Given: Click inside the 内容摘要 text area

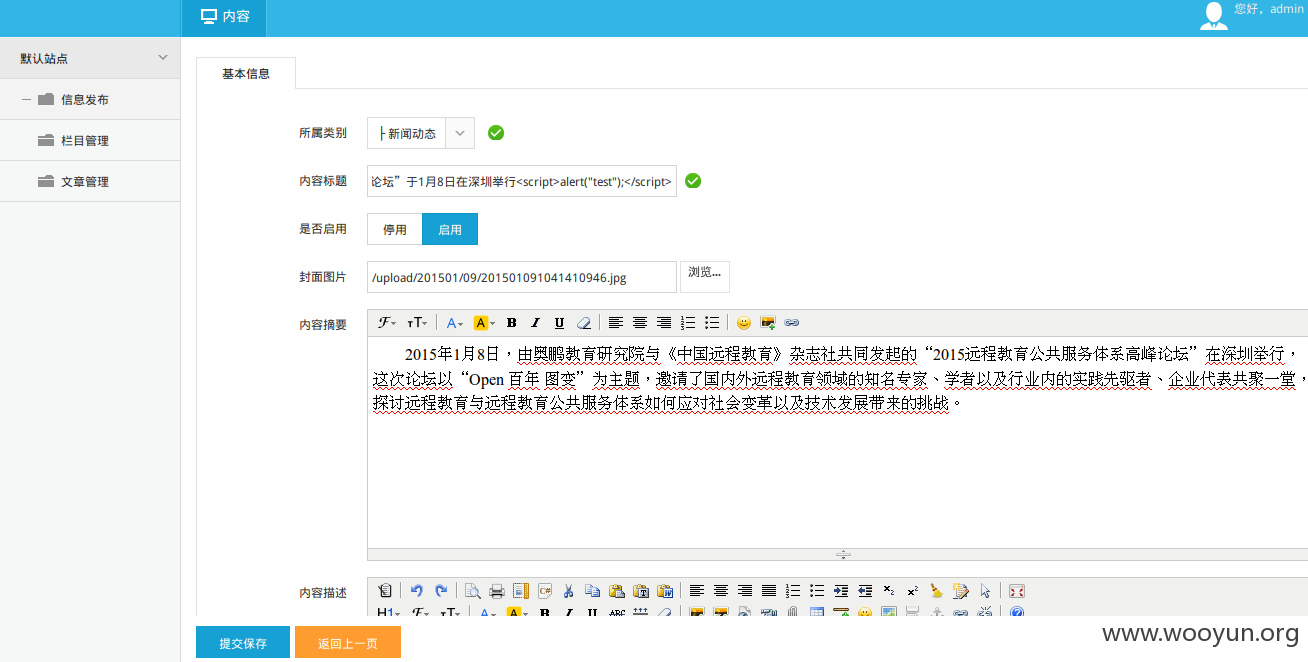Looking at the screenshot, I should tap(838, 441).
